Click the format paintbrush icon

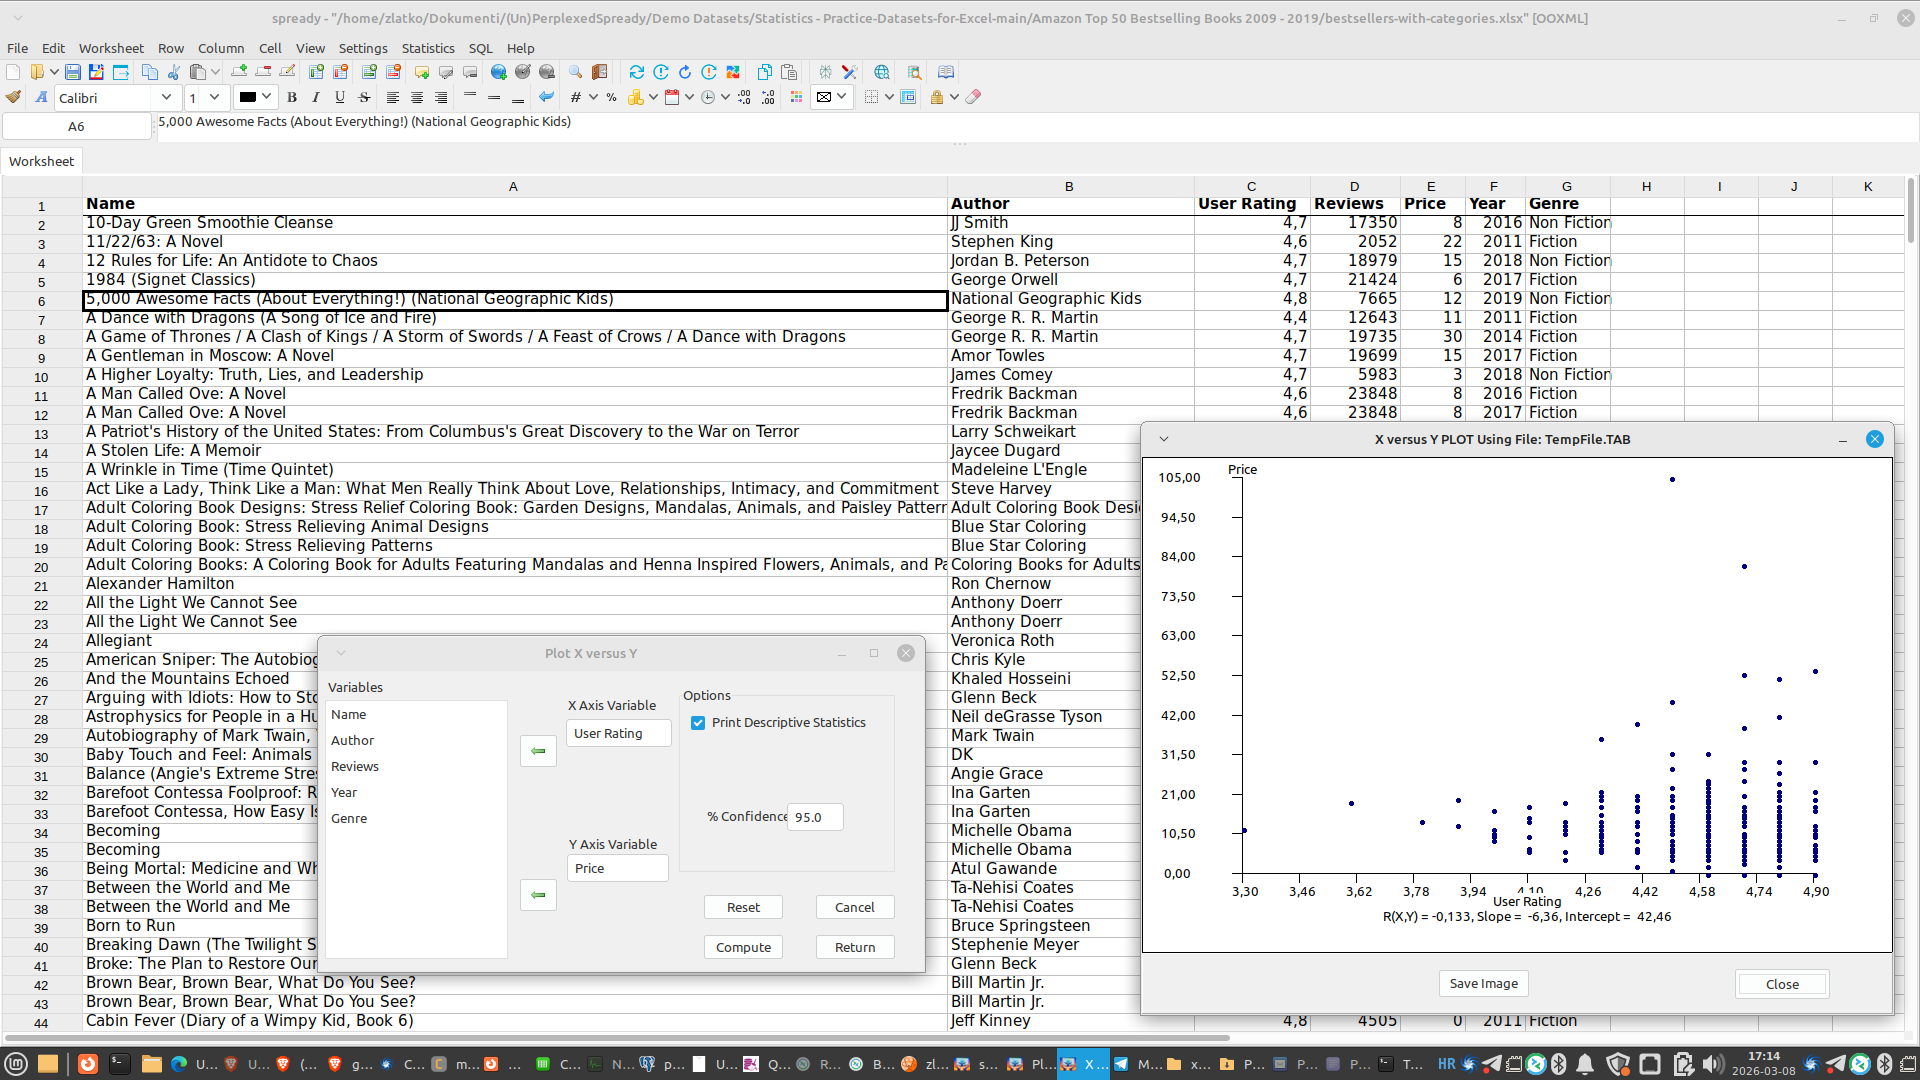[x=13, y=97]
